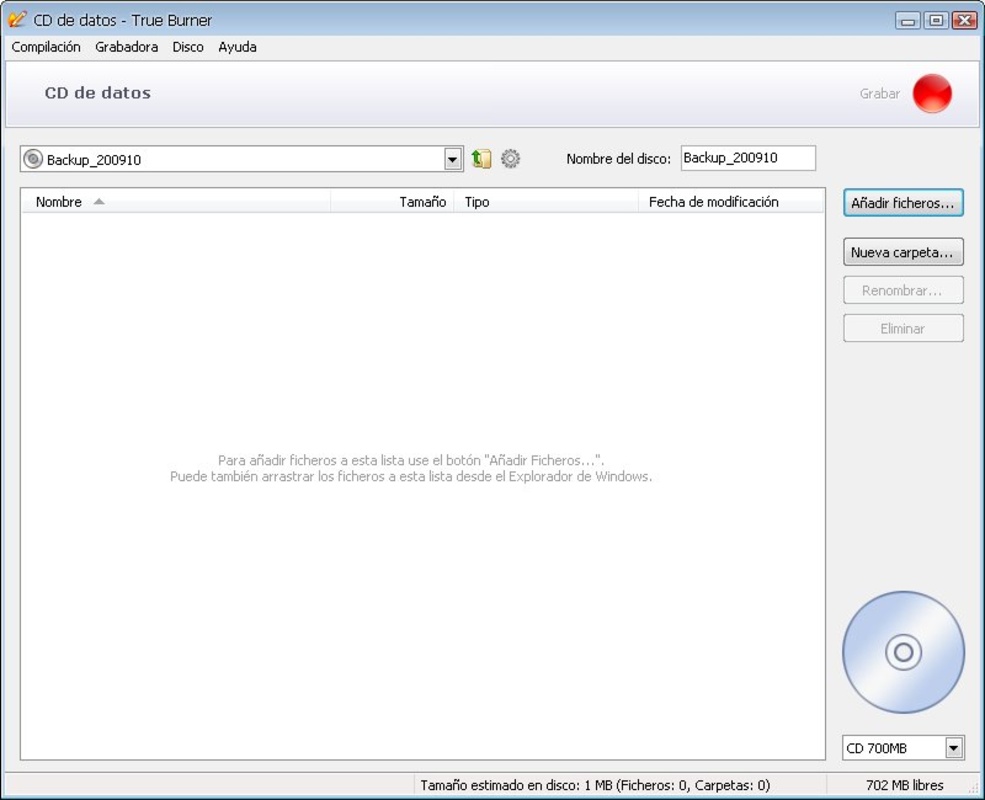Expand the Backup_200910 path dropdown
985x800 pixels.
tap(453, 159)
